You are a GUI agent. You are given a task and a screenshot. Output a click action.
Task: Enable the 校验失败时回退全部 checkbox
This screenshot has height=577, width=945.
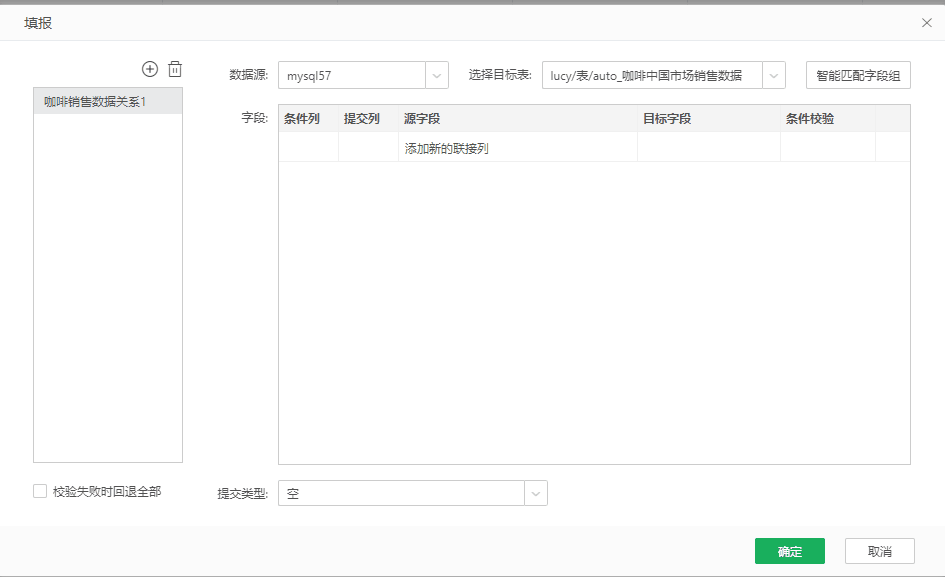(40, 491)
